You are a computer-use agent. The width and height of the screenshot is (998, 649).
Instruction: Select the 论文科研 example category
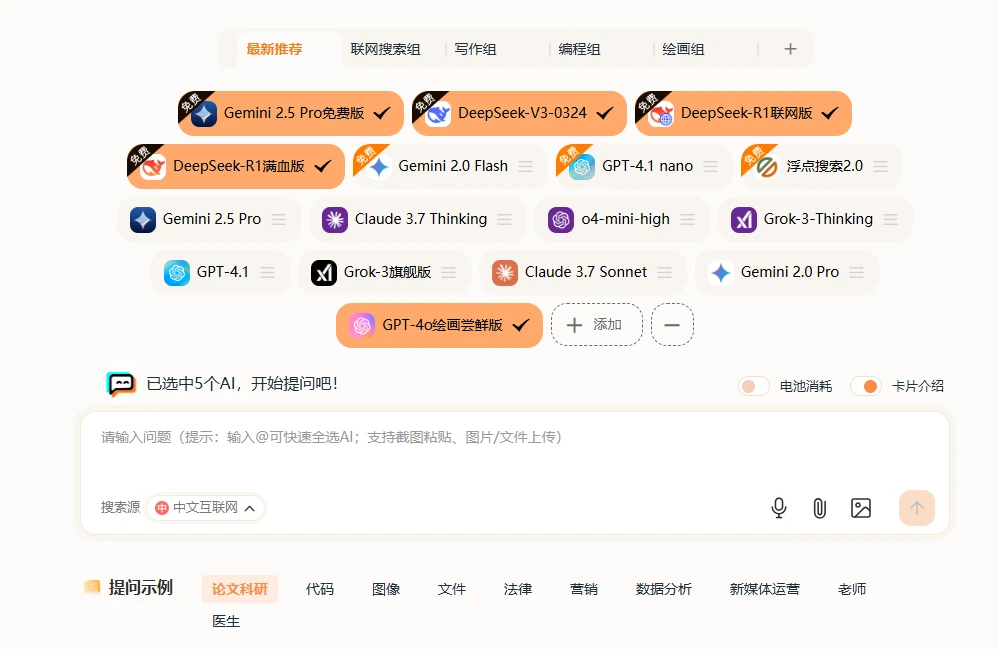pos(240,589)
